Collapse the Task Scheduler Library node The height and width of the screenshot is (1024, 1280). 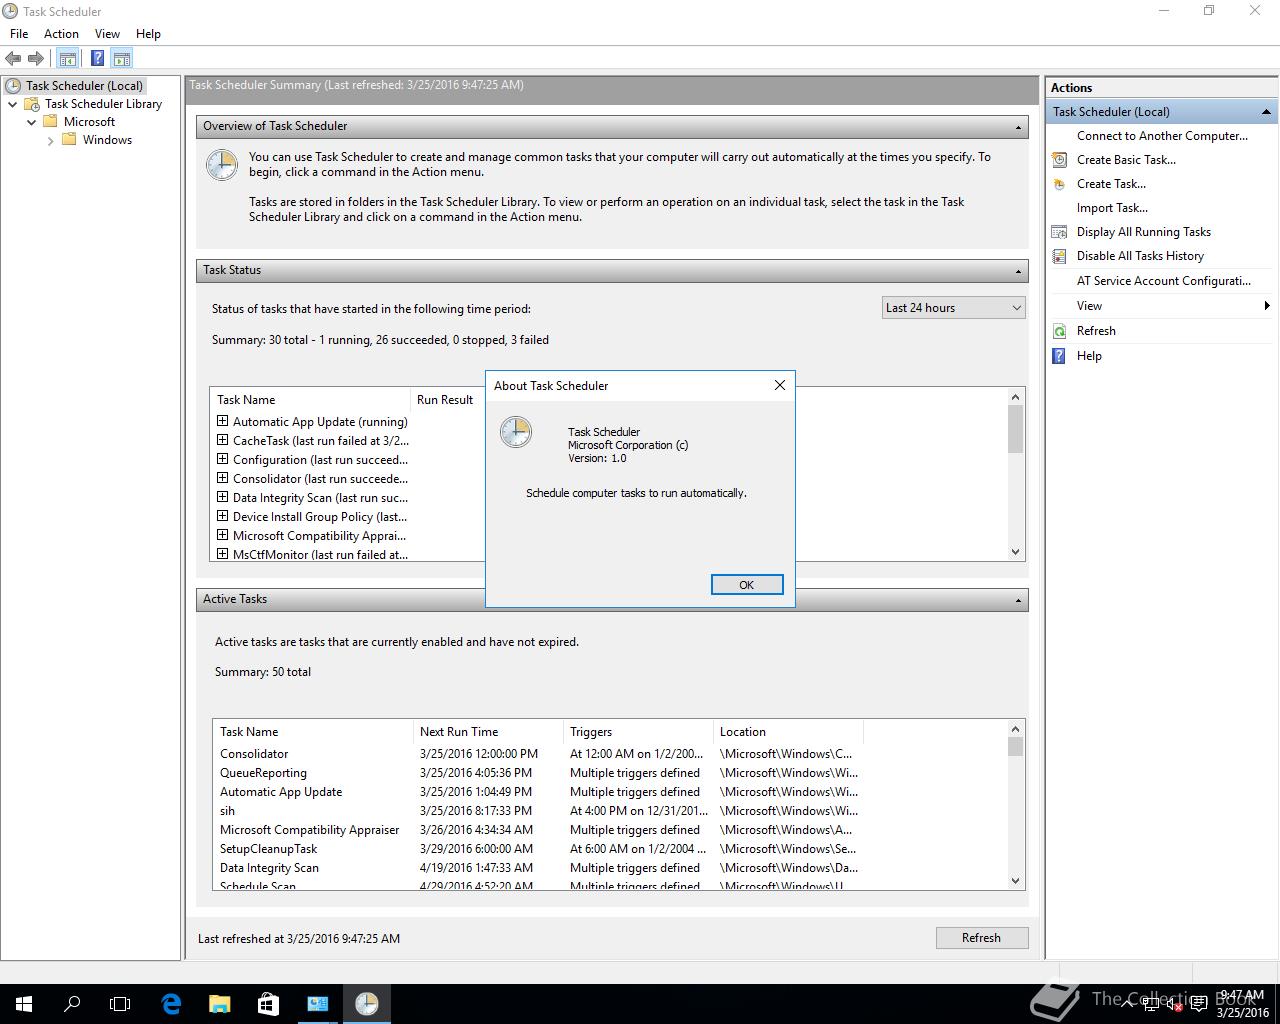[12, 104]
